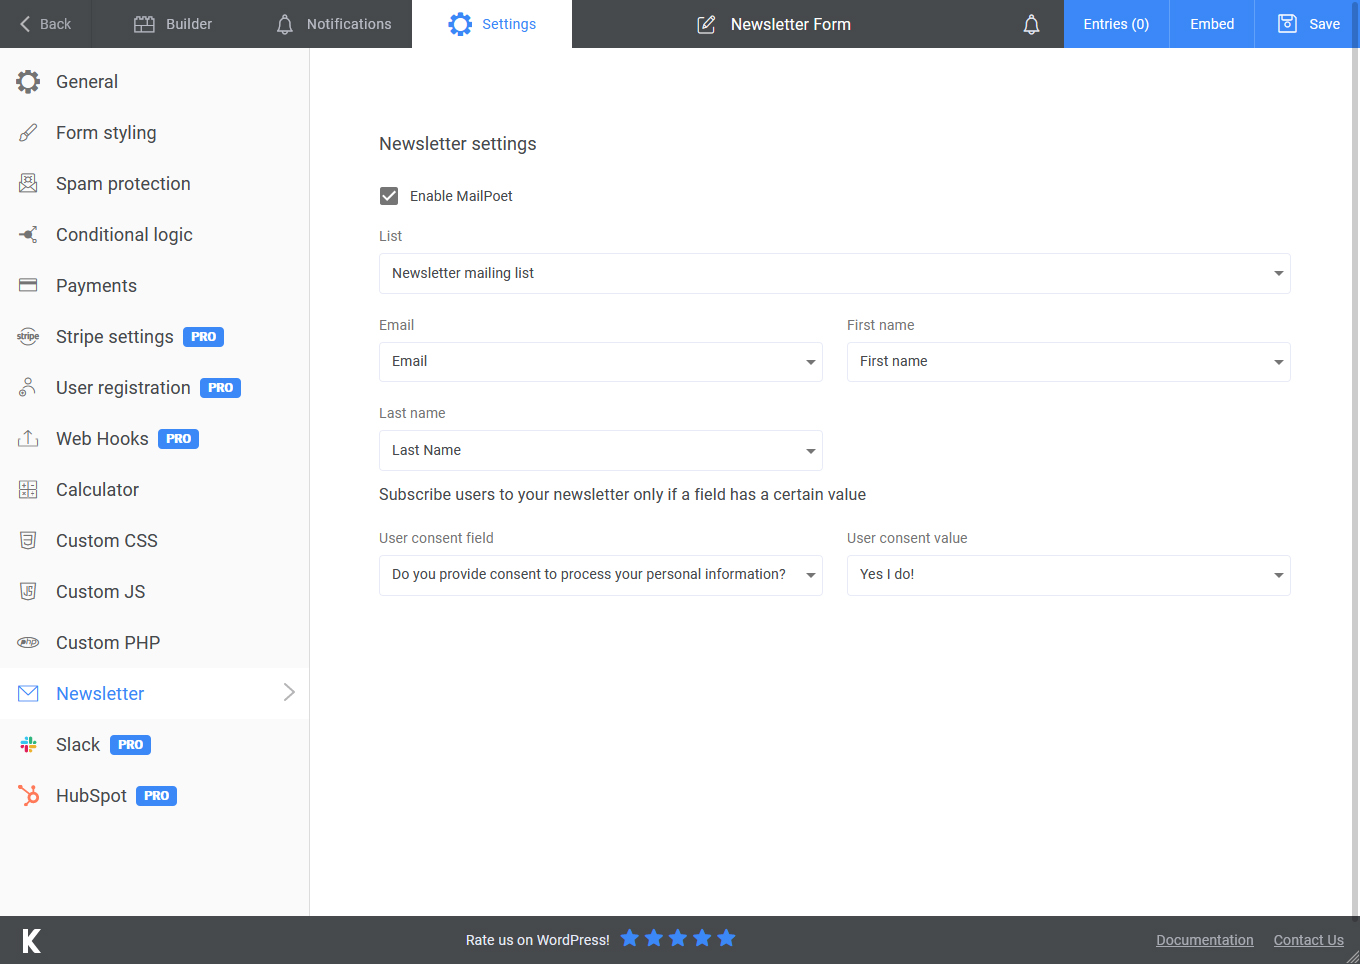Image resolution: width=1360 pixels, height=964 pixels.
Task: Open the Custom JS section
Action: tap(154, 592)
